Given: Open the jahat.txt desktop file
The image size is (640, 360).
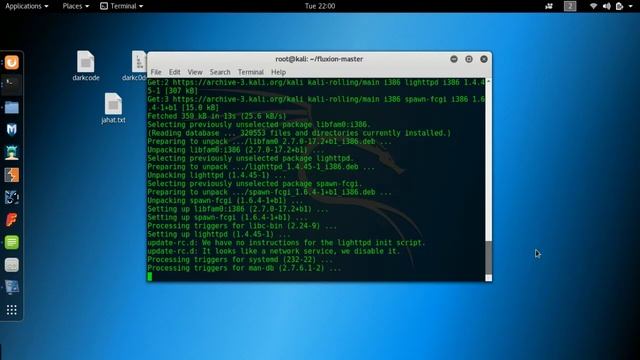Looking at the screenshot, I should pos(113,108).
